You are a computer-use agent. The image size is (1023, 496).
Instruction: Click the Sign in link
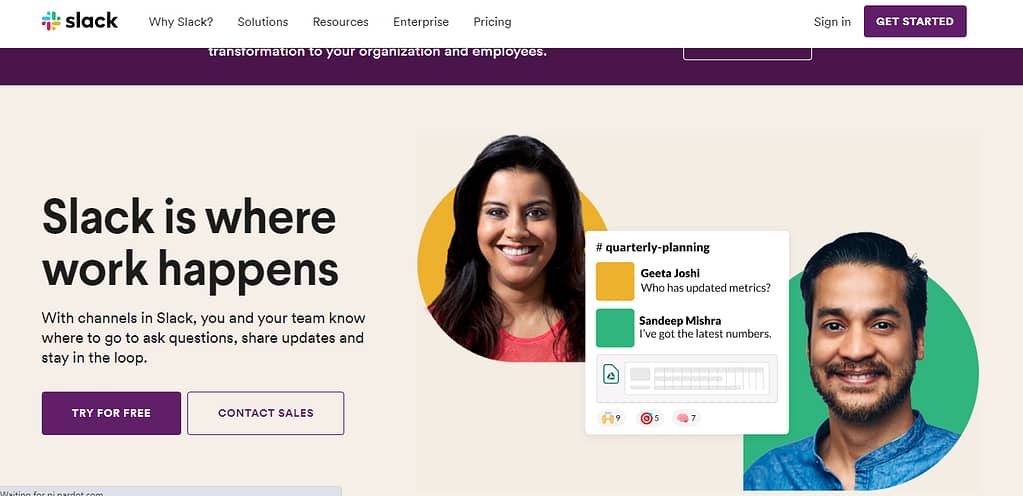(832, 22)
